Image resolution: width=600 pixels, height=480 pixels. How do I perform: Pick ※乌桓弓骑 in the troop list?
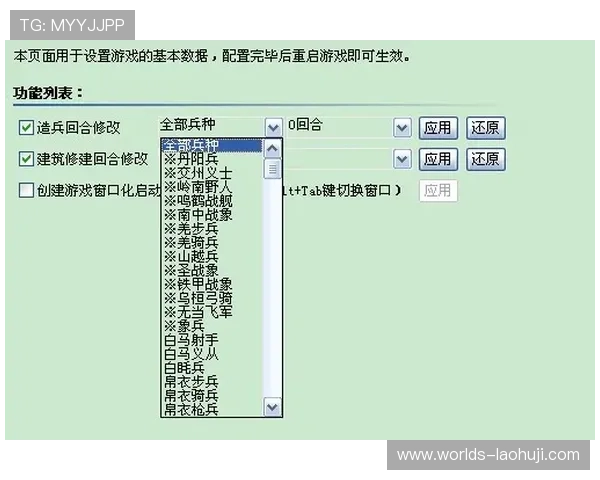212,298
